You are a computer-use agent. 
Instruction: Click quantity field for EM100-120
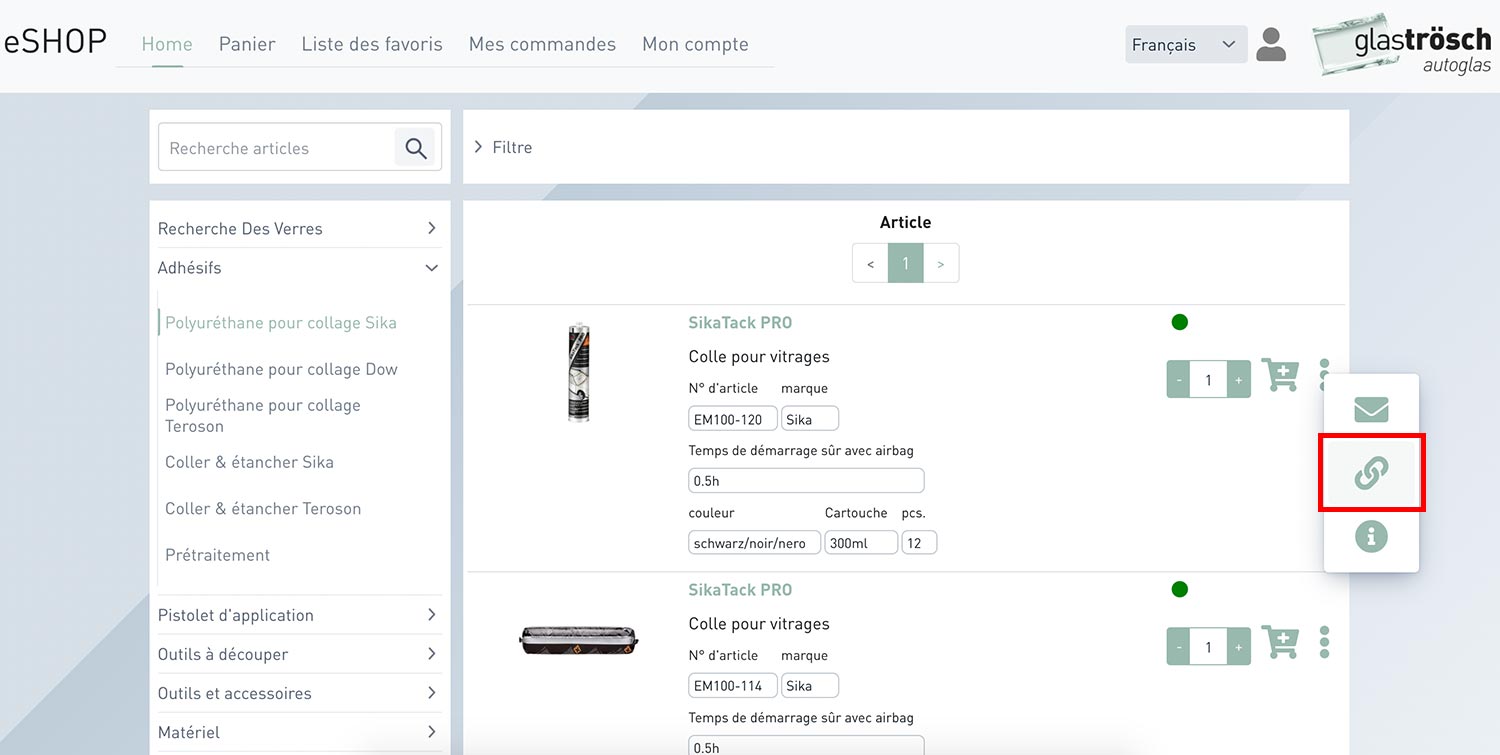(1209, 380)
